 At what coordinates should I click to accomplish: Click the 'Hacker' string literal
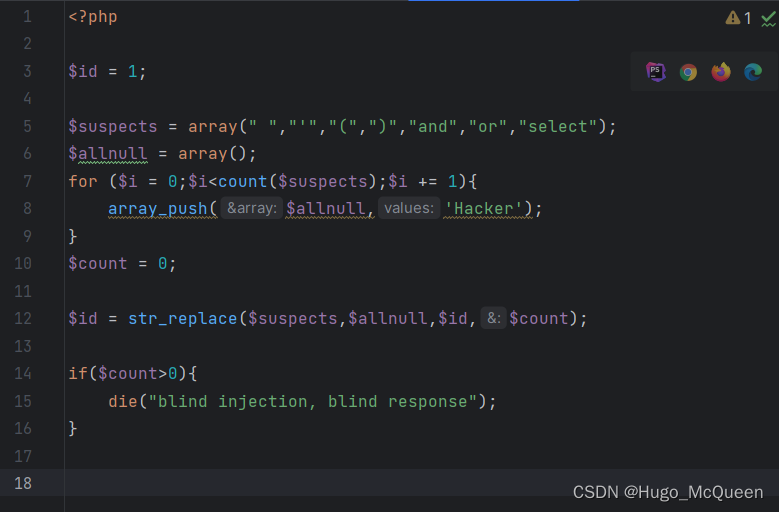coord(483,209)
